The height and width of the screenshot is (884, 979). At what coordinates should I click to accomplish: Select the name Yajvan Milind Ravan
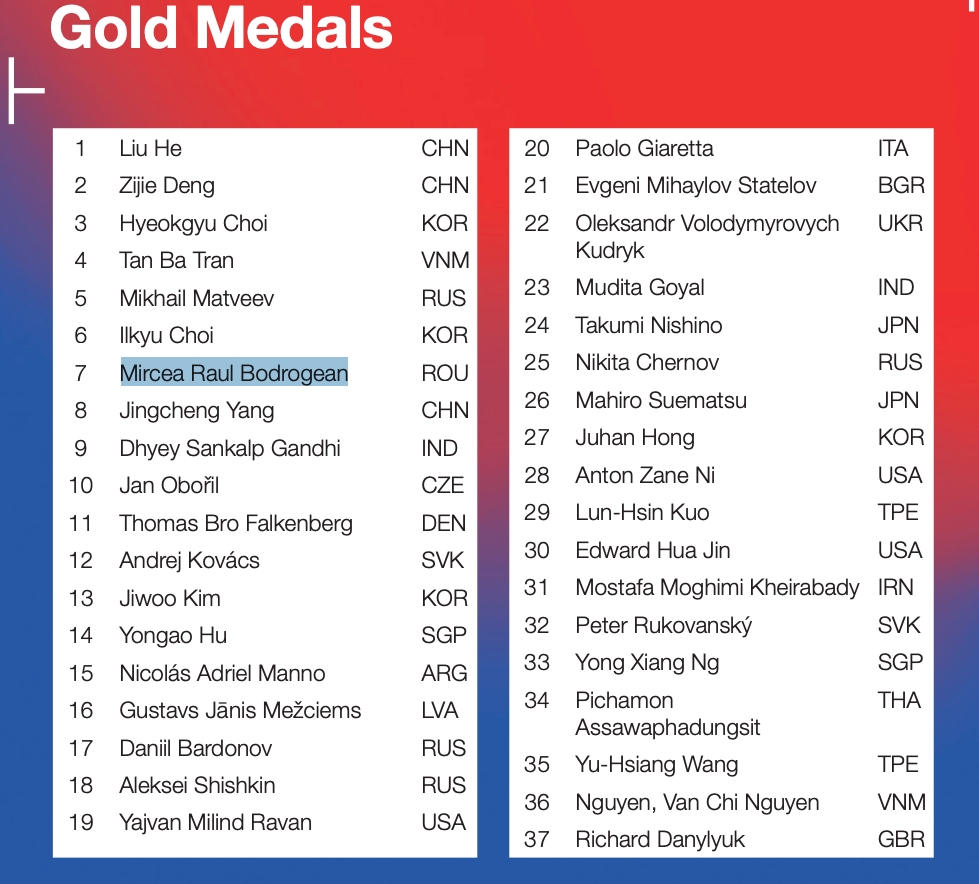tap(215, 823)
